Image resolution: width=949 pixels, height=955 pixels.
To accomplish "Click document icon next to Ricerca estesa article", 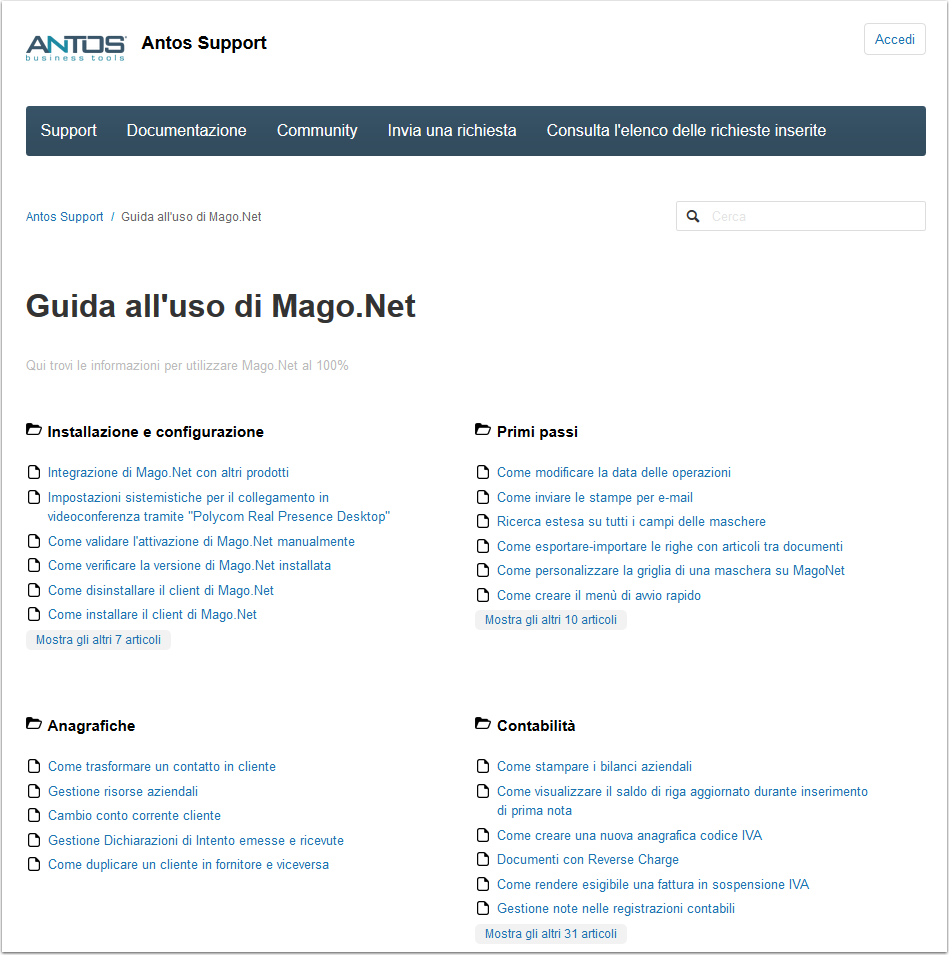I will (483, 521).
